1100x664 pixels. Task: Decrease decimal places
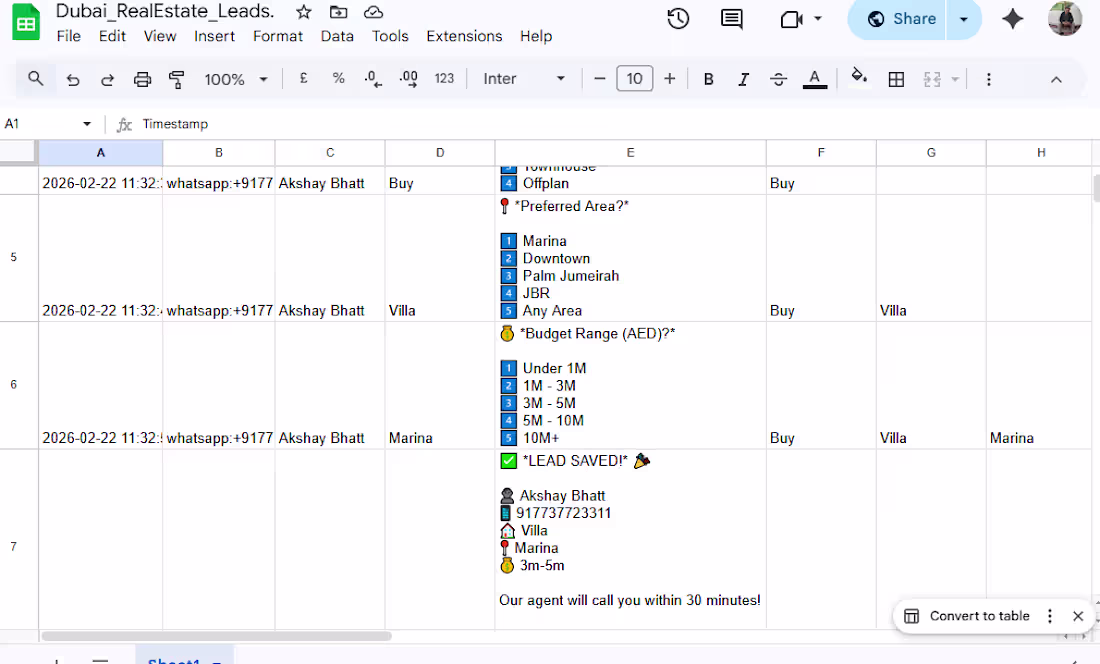(371, 78)
